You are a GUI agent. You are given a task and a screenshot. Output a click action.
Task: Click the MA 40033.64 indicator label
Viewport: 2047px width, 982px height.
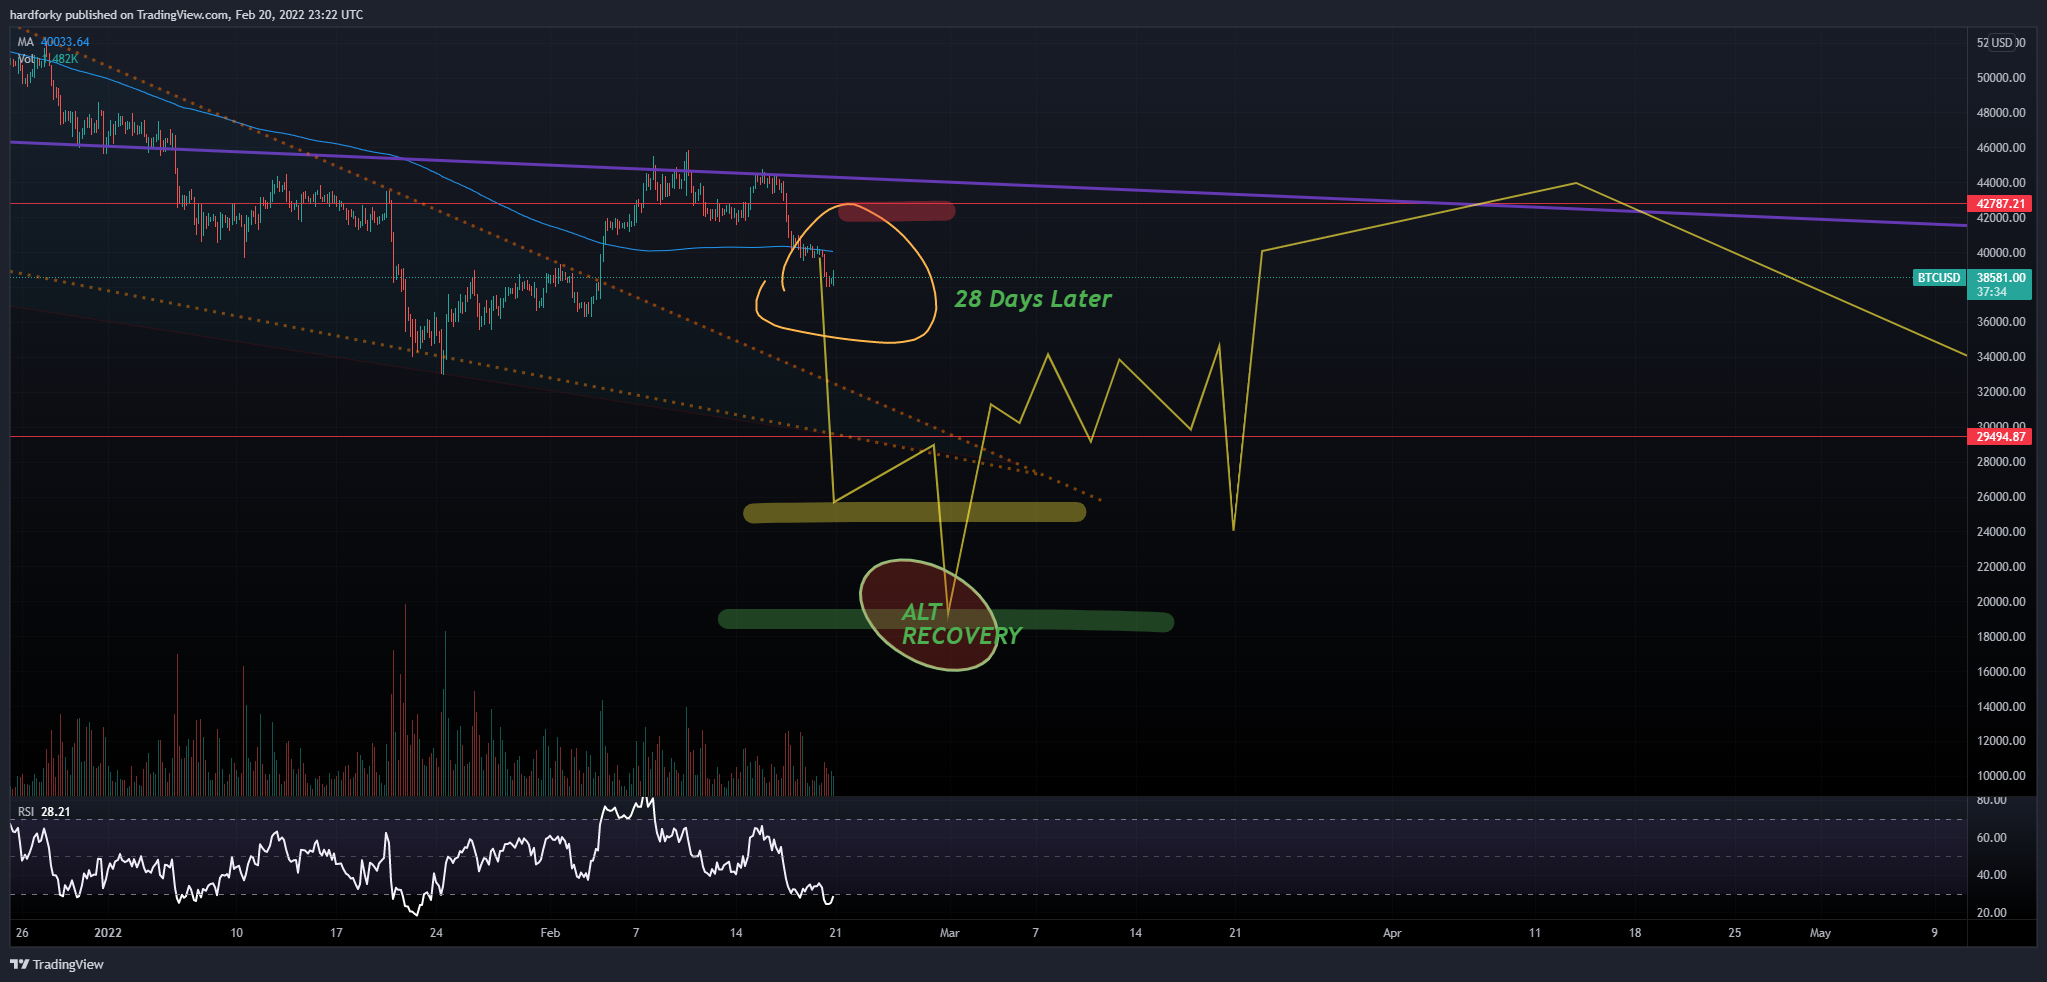[x=53, y=42]
